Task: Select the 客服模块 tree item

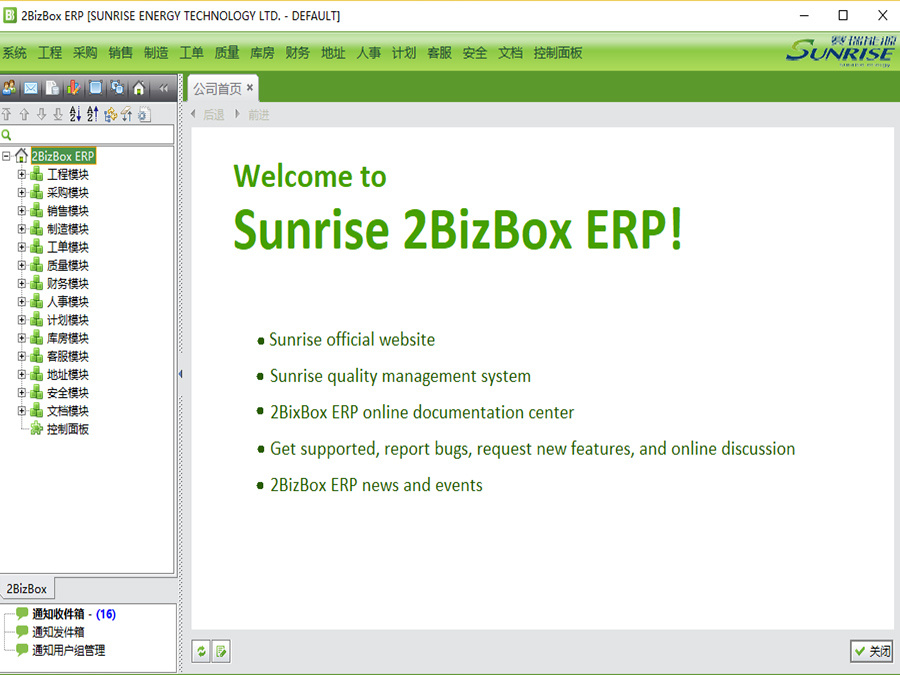Action: coord(68,356)
